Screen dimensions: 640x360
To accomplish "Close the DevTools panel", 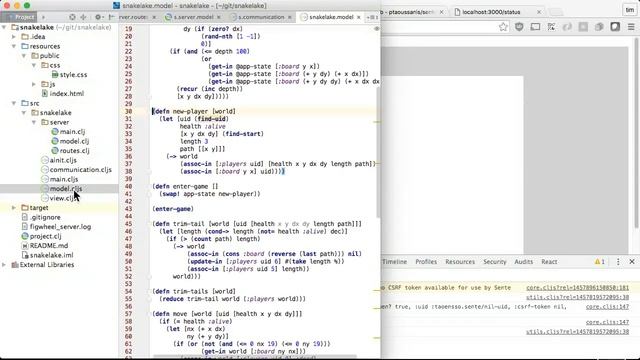I will (632, 262).
